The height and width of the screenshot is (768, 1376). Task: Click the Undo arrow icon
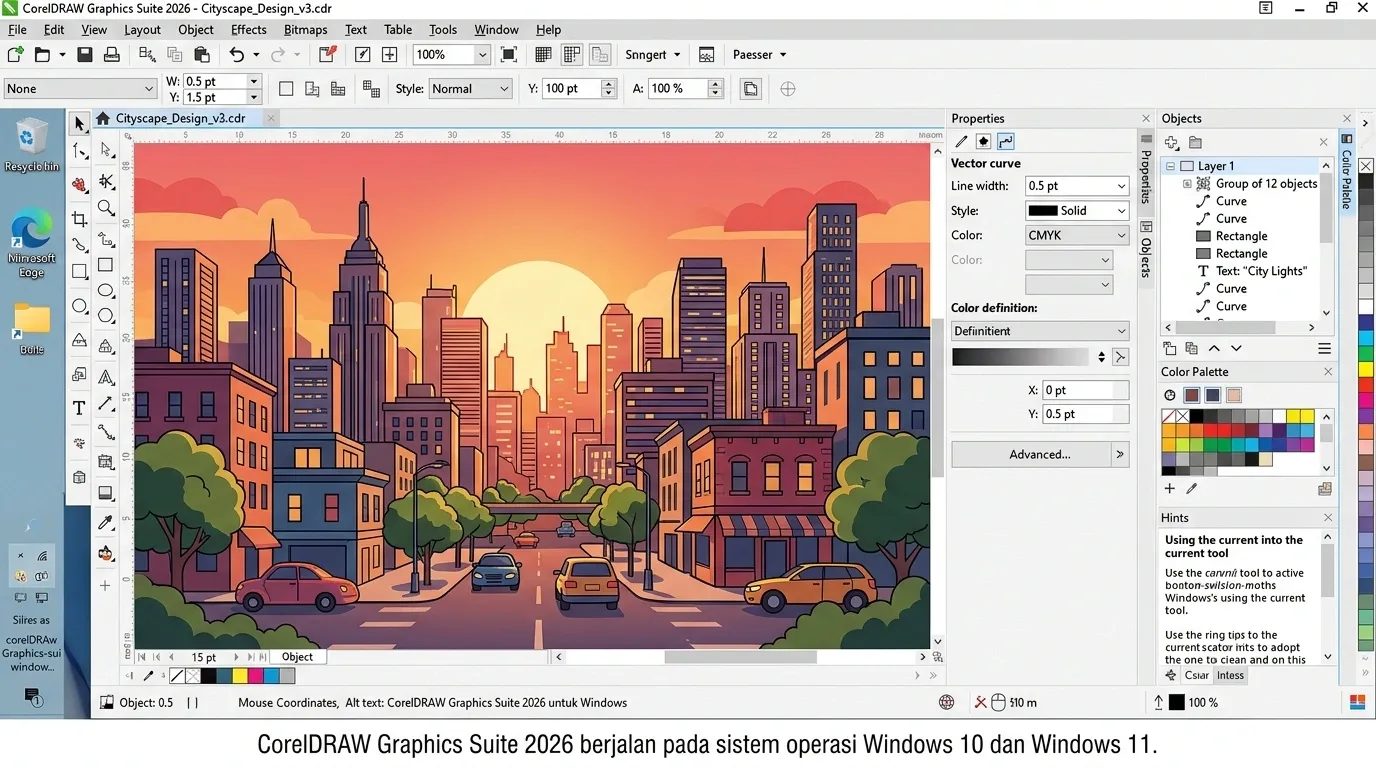click(236, 55)
